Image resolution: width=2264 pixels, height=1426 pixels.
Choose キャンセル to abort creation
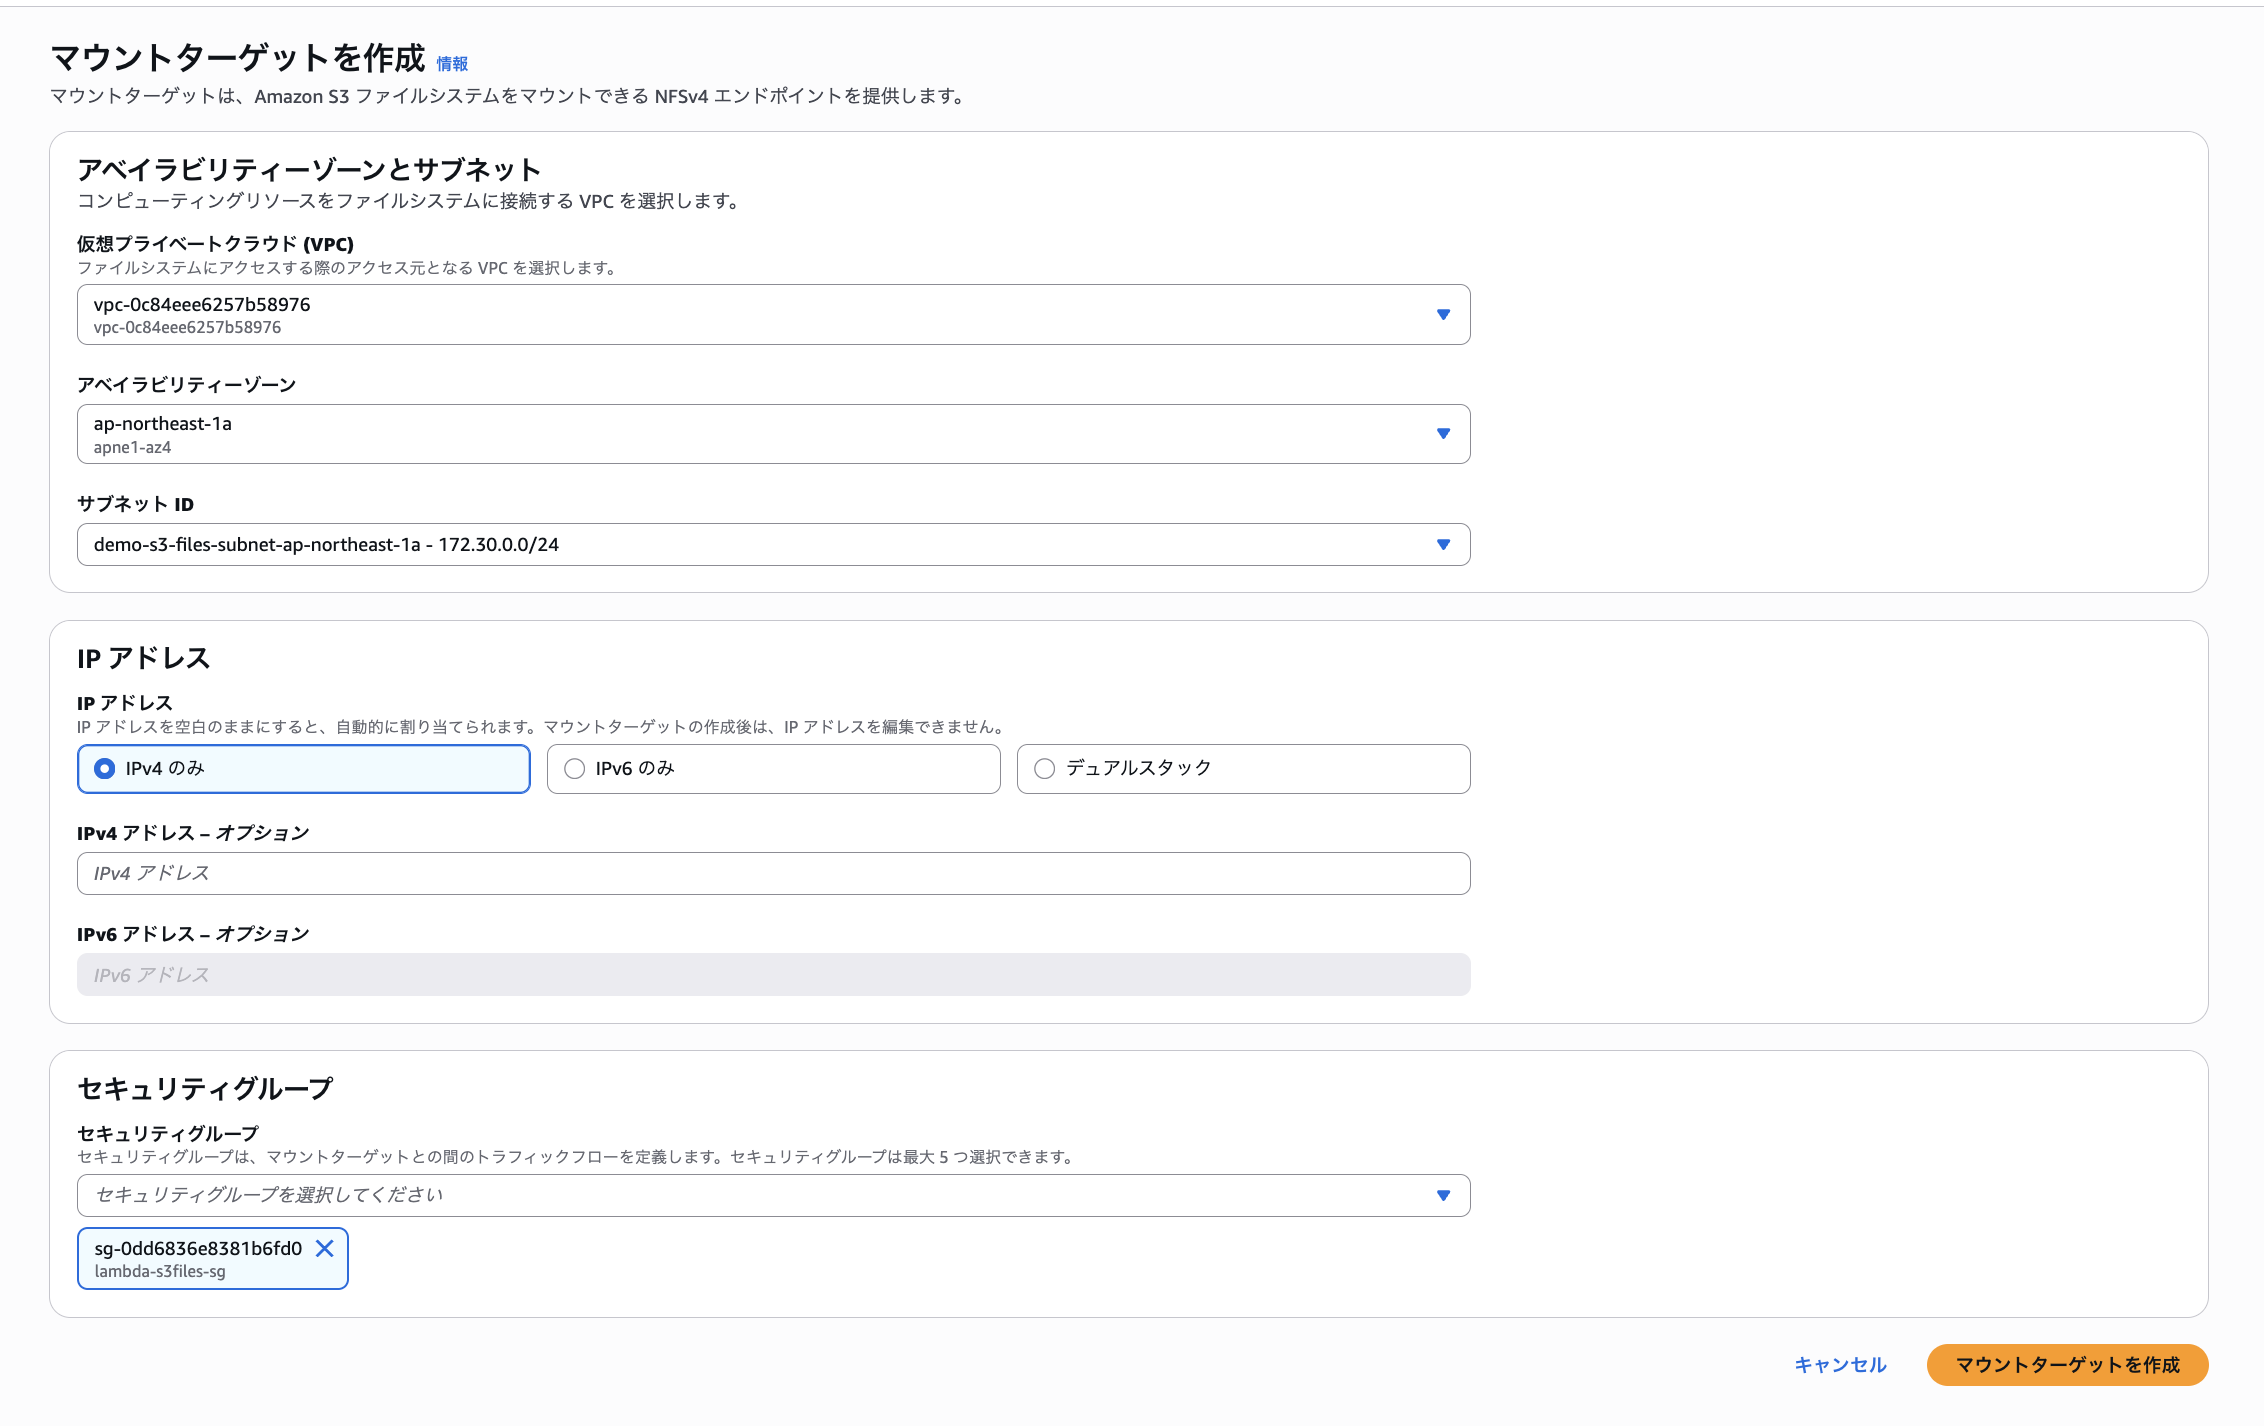1839,1365
